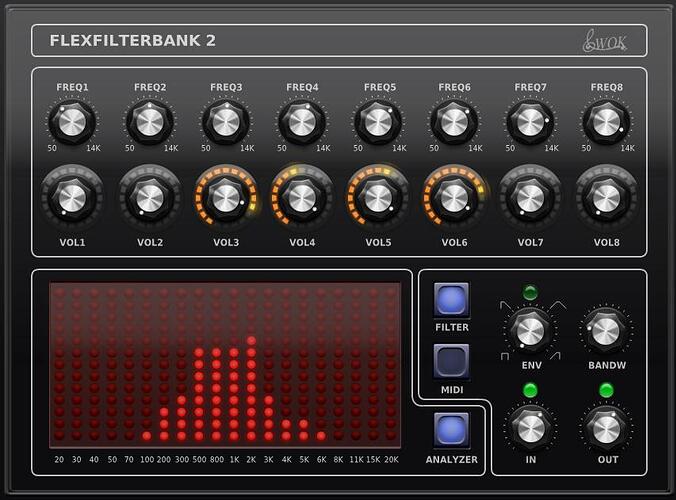Click the VOL3 volume knob
This screenshot has width=676, height=500.
pos(226,198)
